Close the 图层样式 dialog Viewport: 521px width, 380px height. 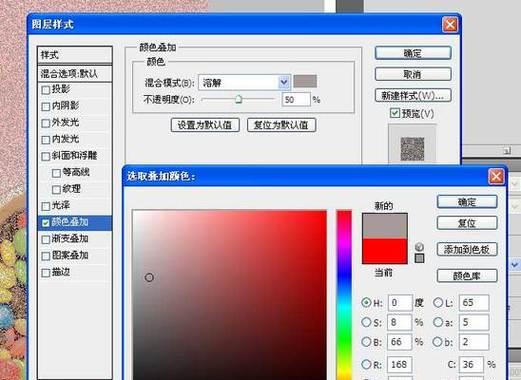pyautogui.click(x=450, y=25)
